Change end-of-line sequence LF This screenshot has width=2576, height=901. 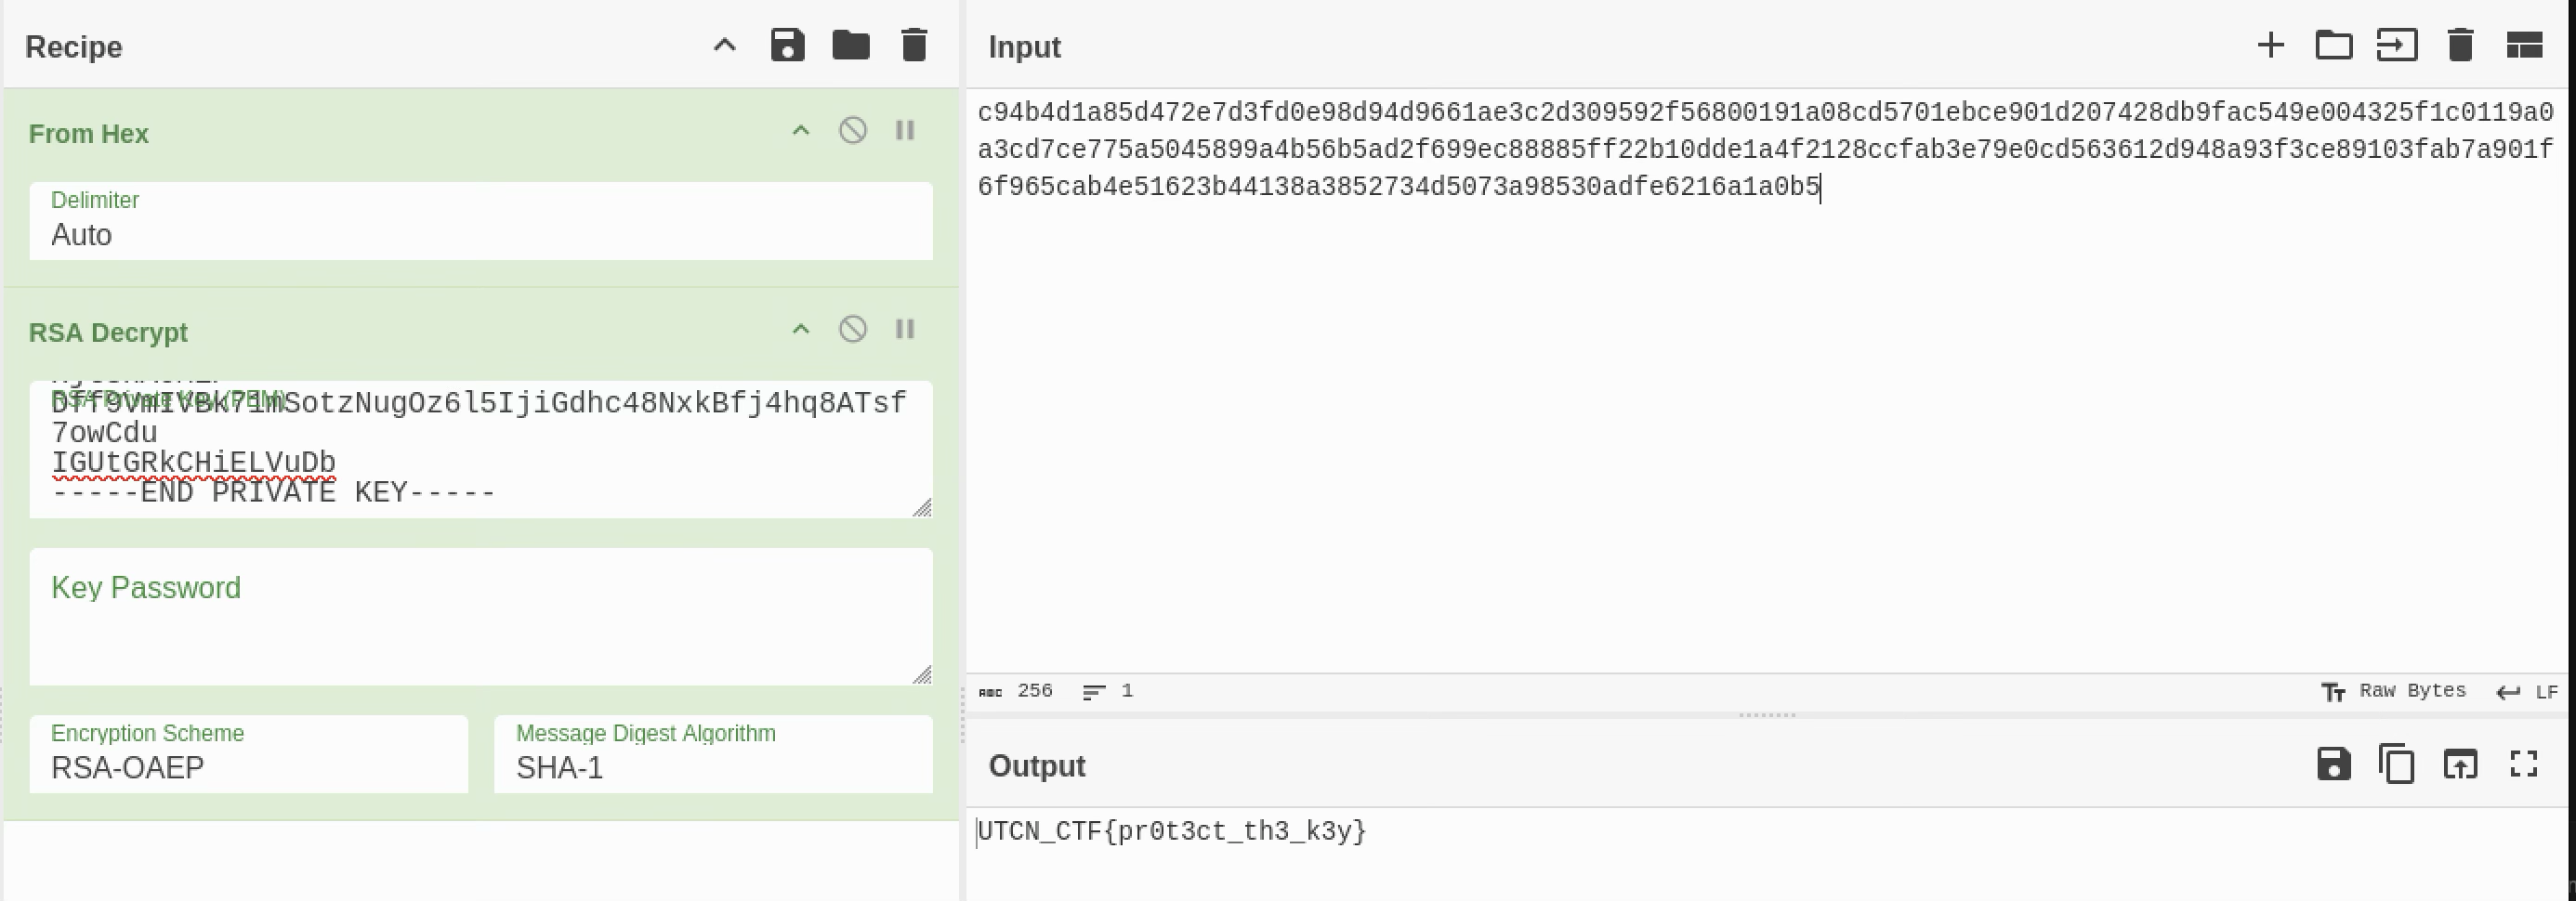click(x=2527, y=691)
